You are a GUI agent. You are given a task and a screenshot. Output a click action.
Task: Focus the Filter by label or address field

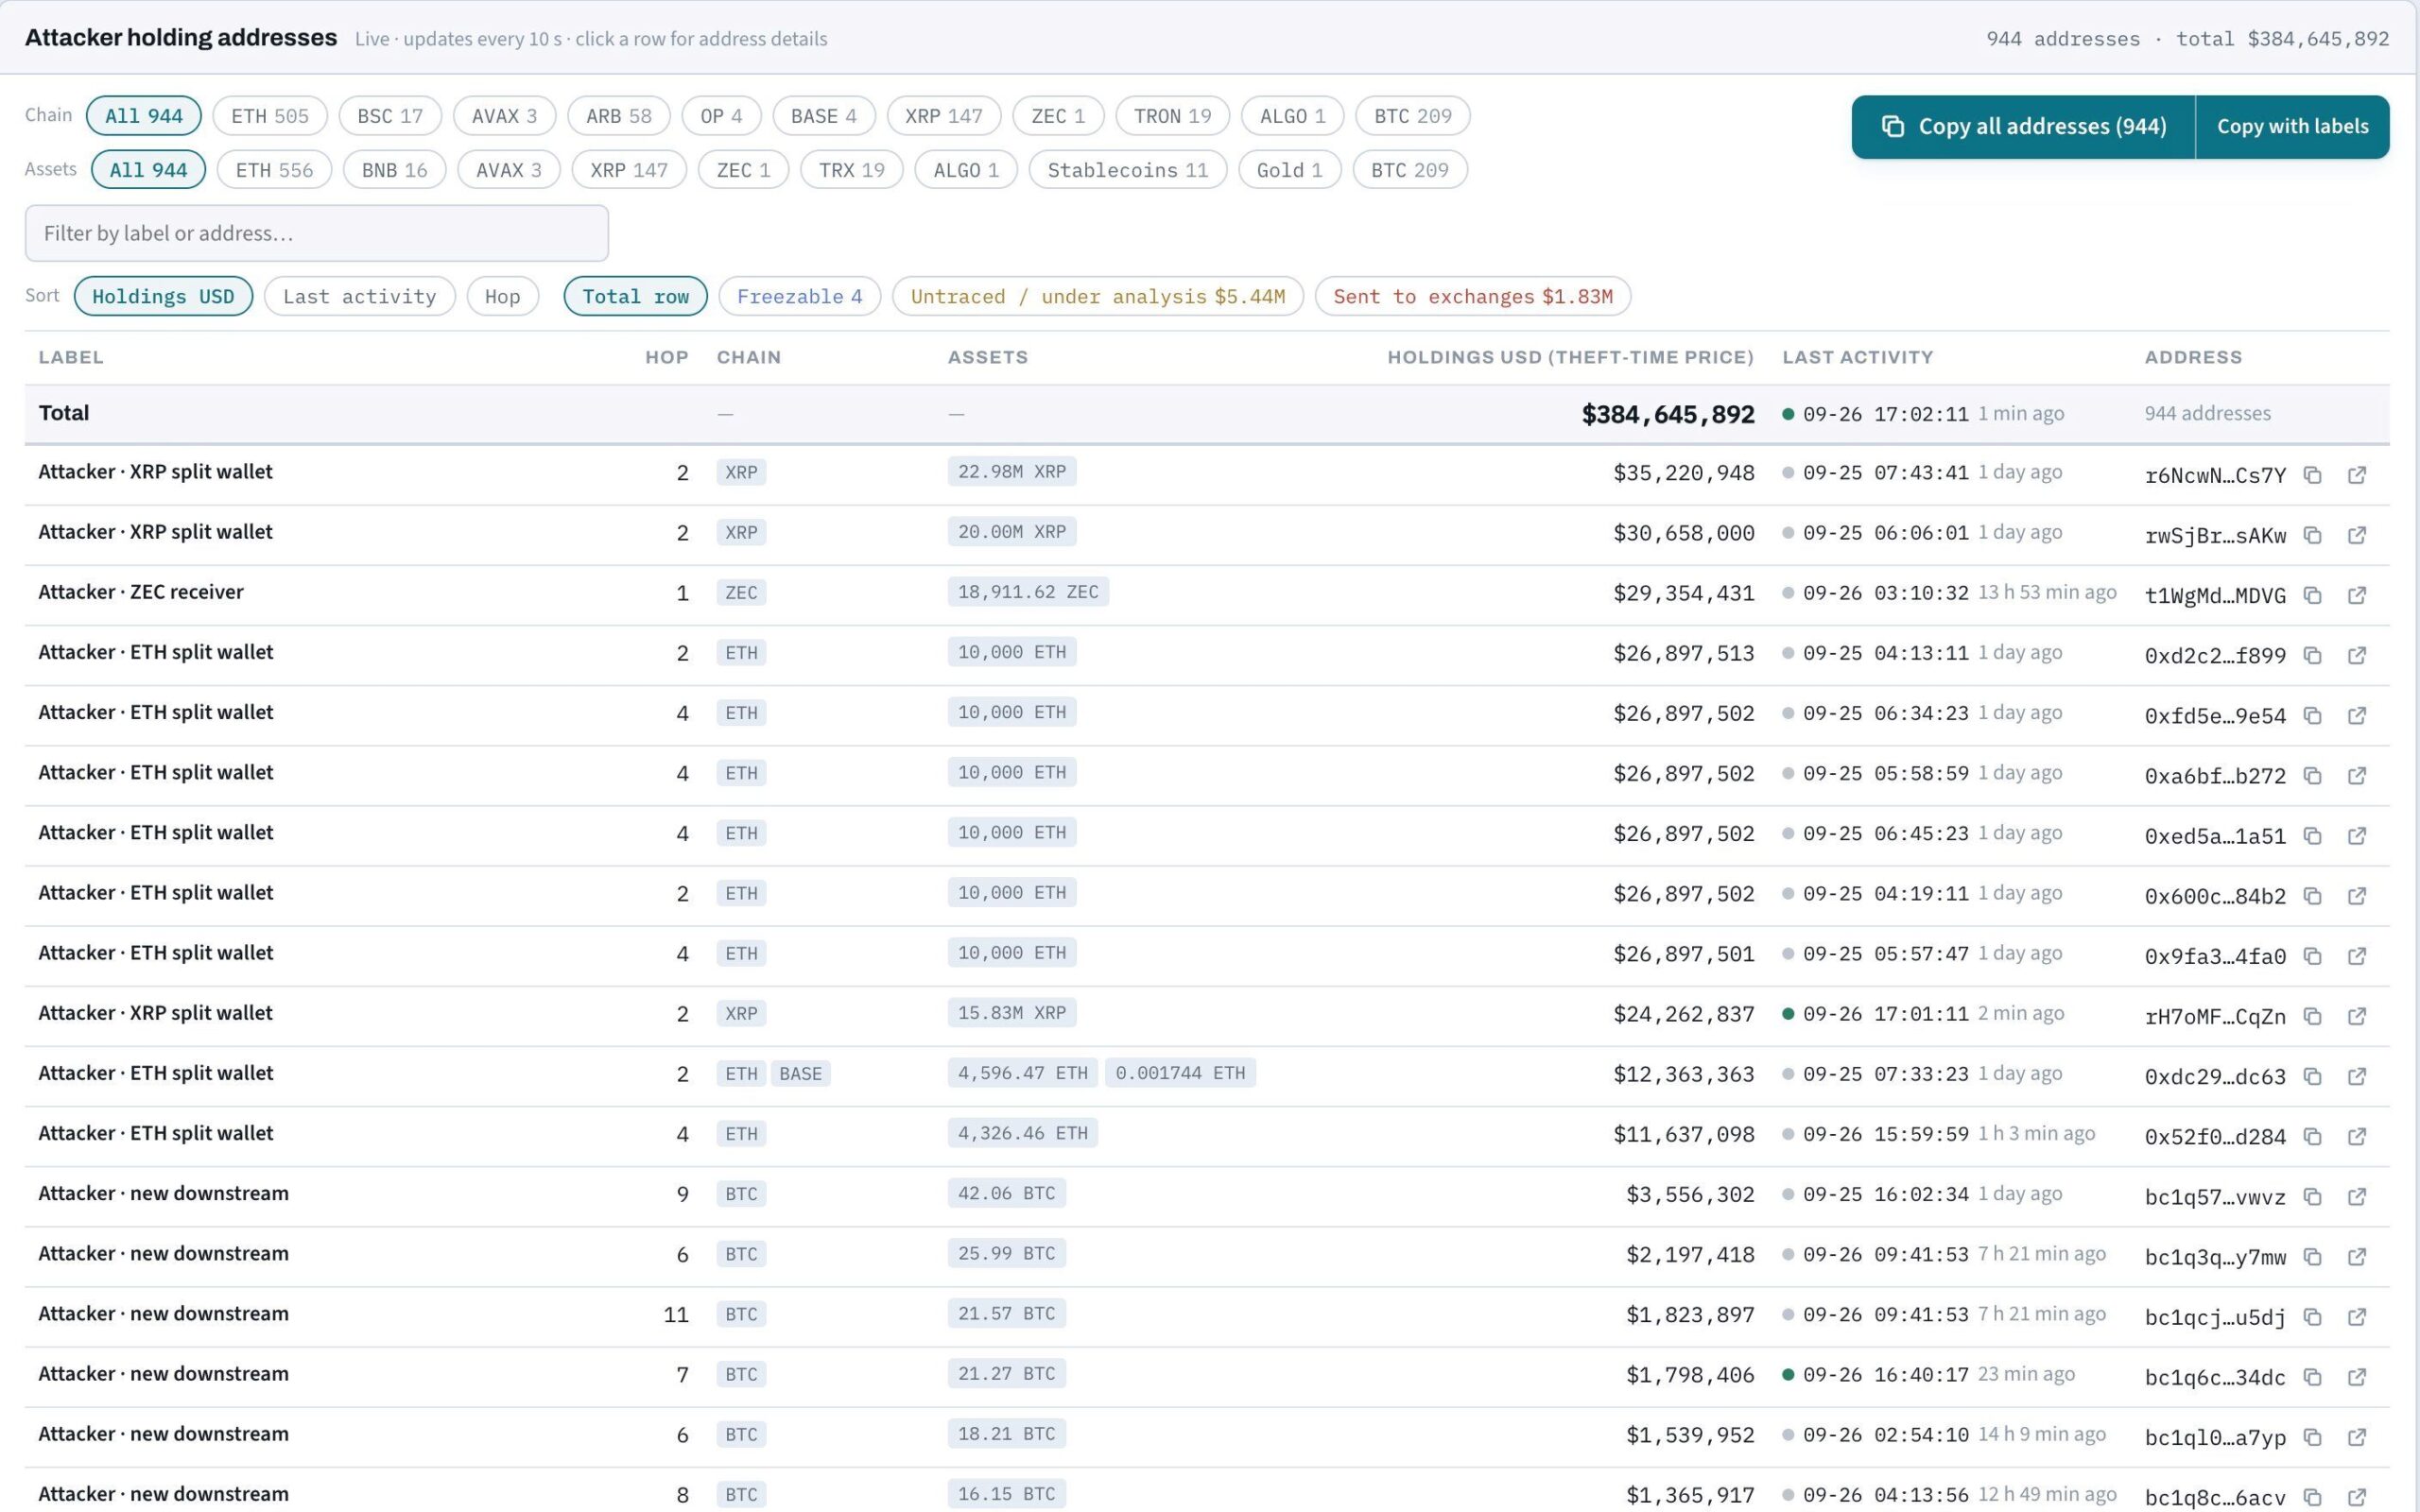316,233
